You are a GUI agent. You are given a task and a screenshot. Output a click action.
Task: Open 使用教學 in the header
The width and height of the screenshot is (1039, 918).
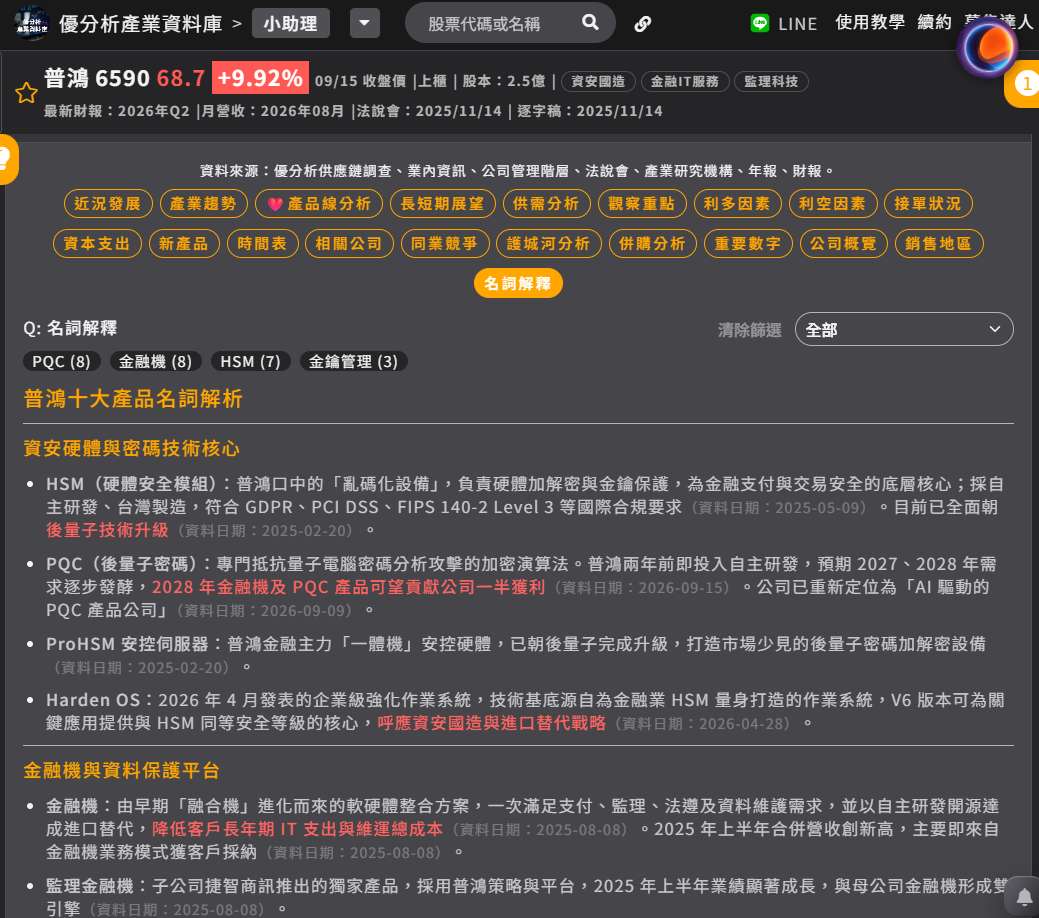869,22
